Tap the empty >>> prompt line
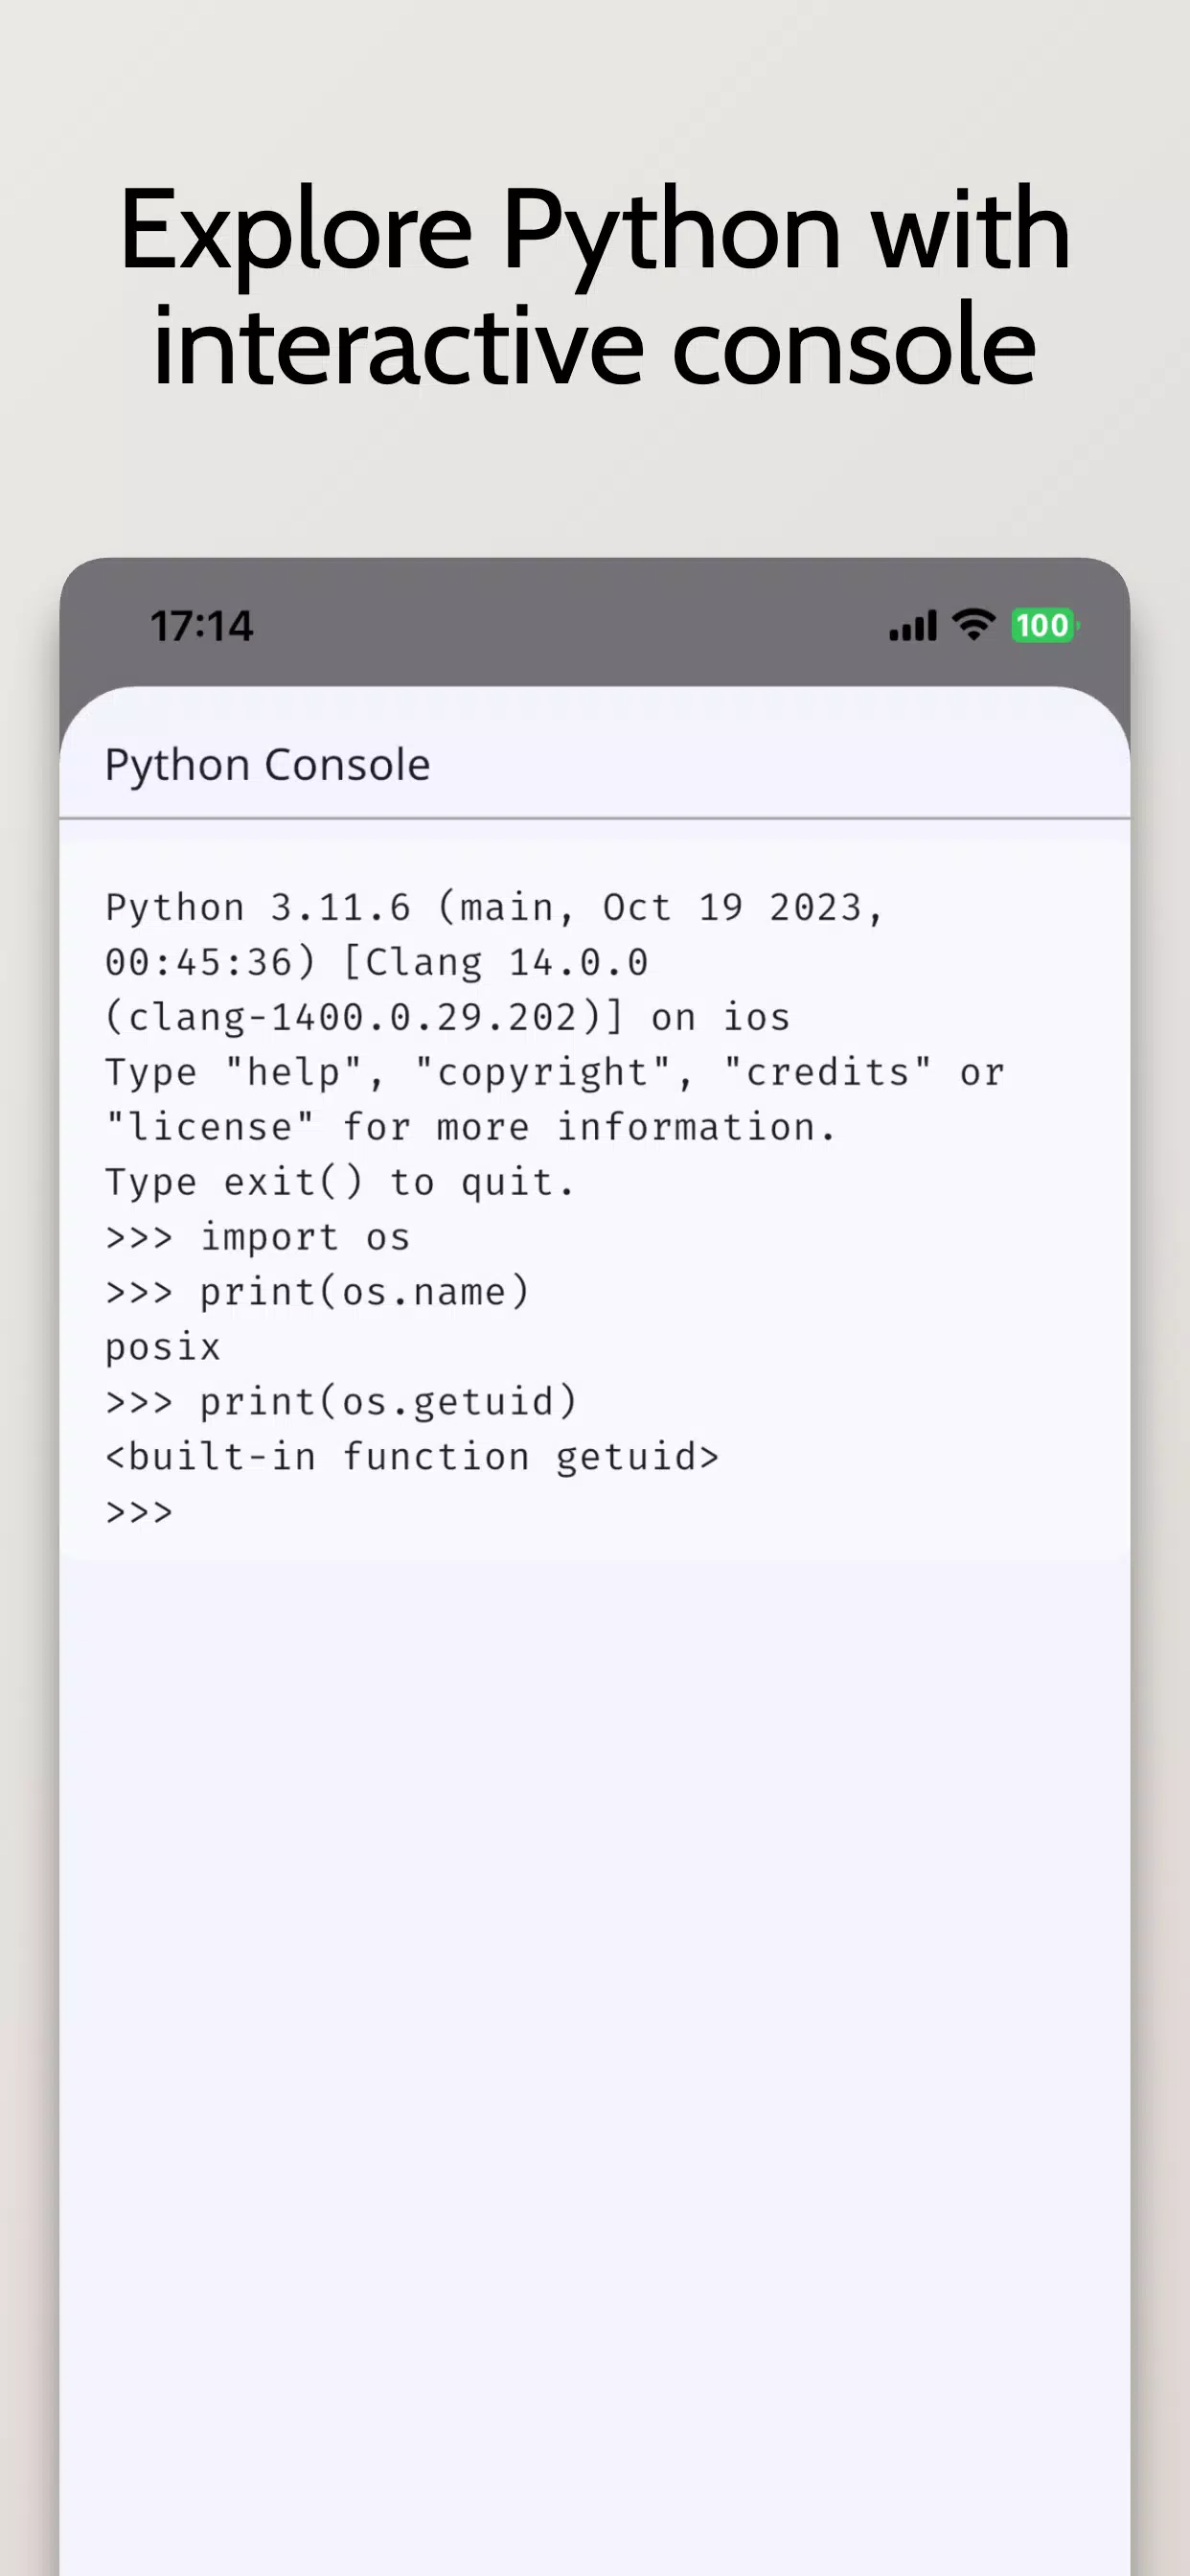 coord(139,1511)
